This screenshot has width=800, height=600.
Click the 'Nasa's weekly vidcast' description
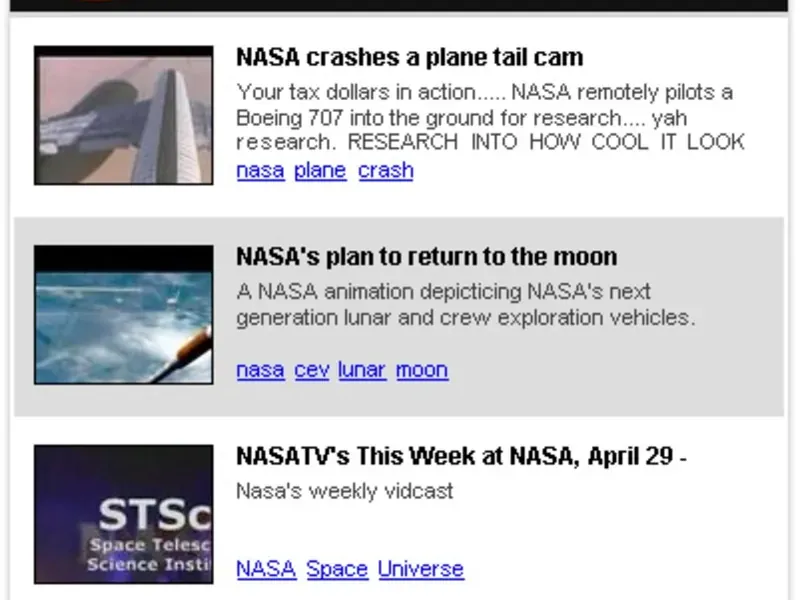pos(344,491)
